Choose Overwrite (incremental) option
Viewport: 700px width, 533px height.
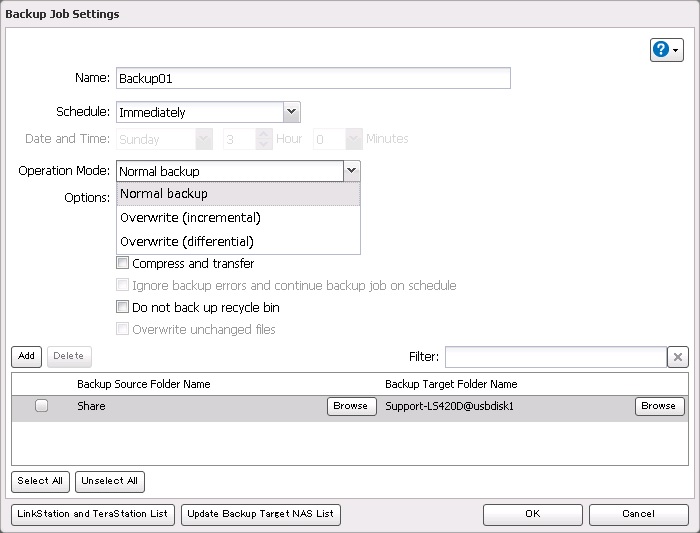(238, 218)
